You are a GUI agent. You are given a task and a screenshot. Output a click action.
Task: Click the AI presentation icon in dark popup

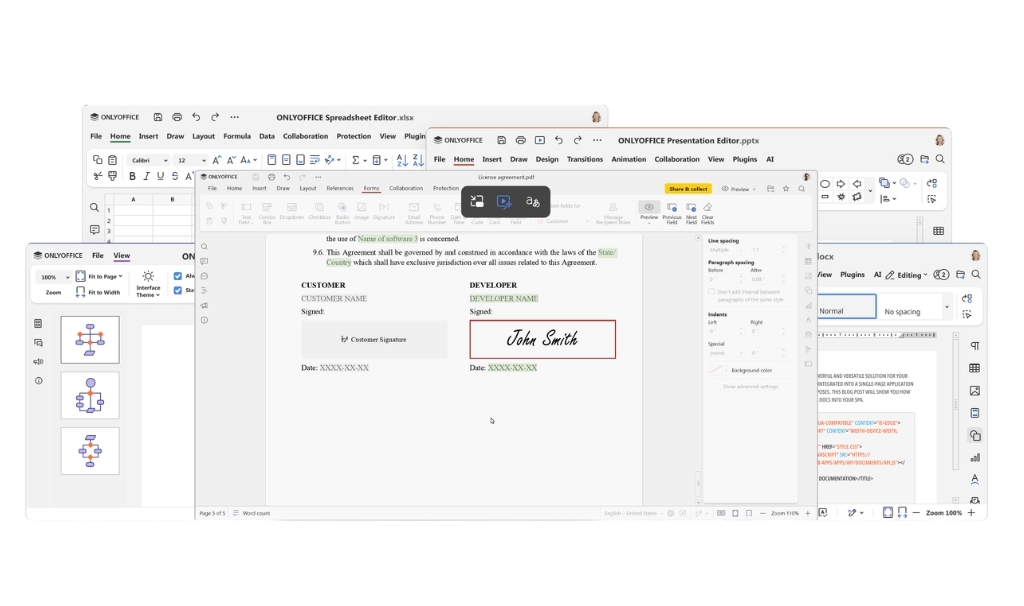[x=504, y=202]
